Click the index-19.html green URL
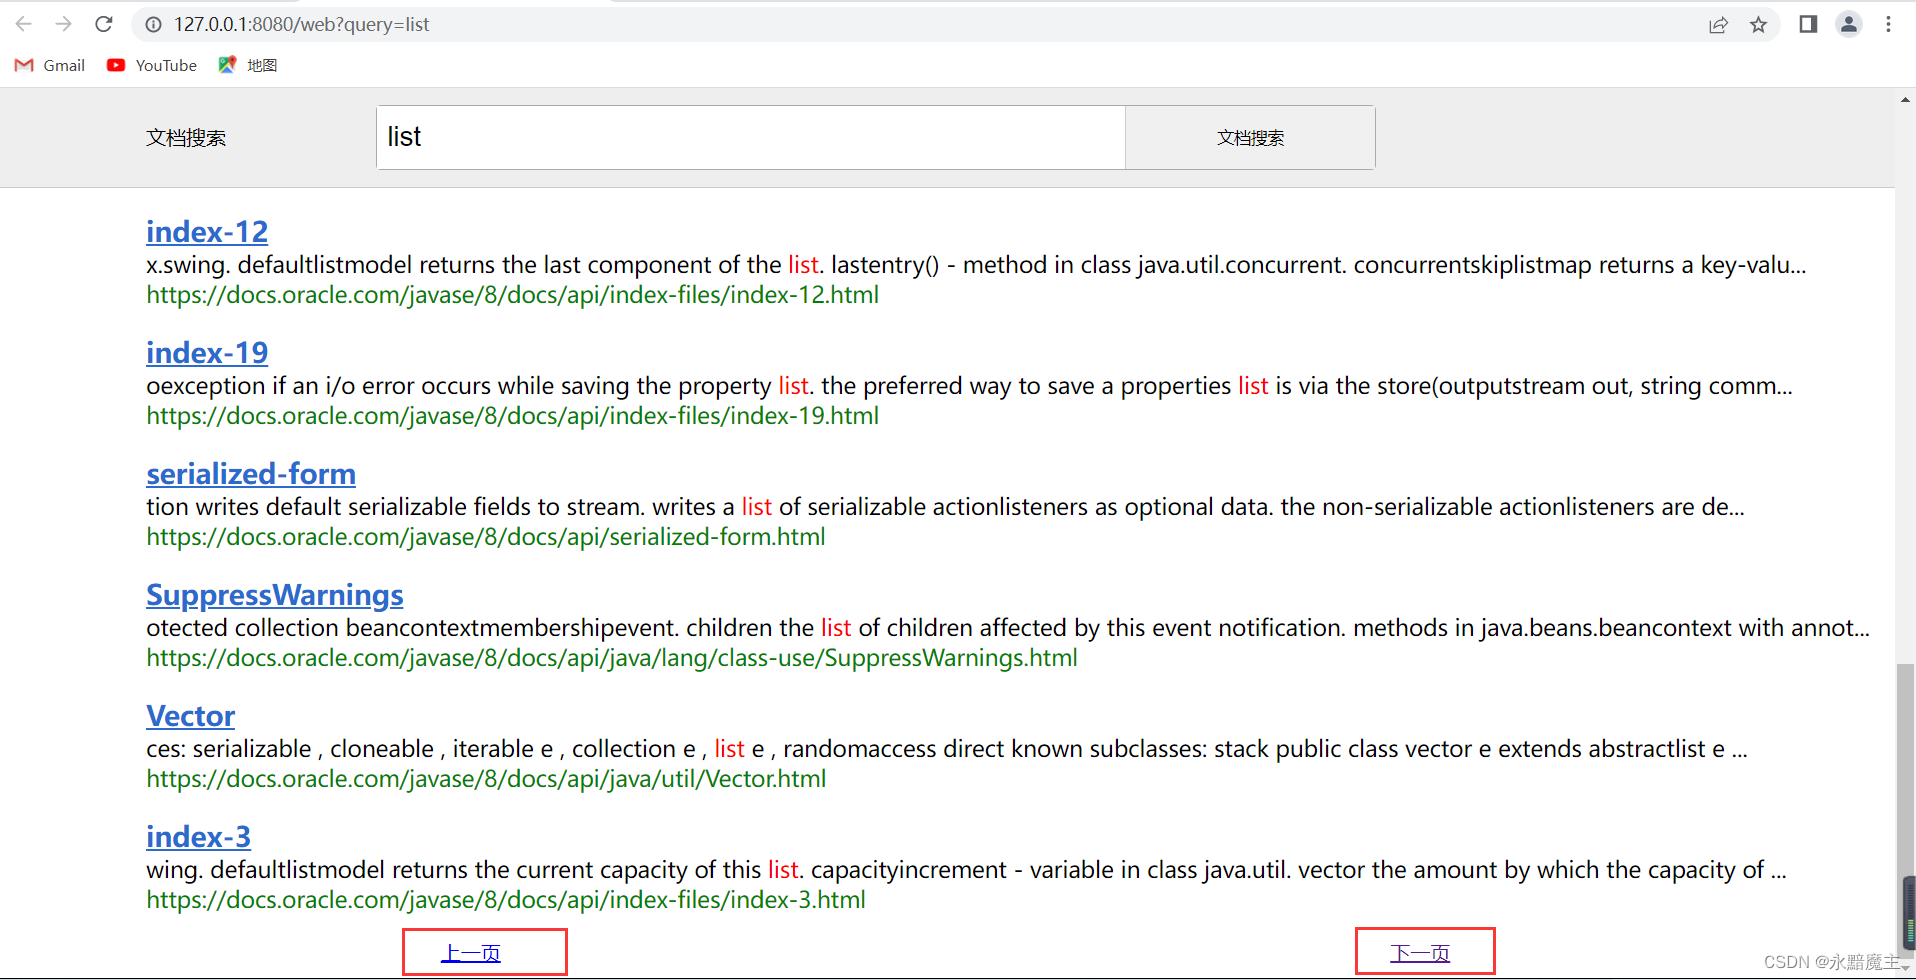1916x980 pixels. point(513,416)
